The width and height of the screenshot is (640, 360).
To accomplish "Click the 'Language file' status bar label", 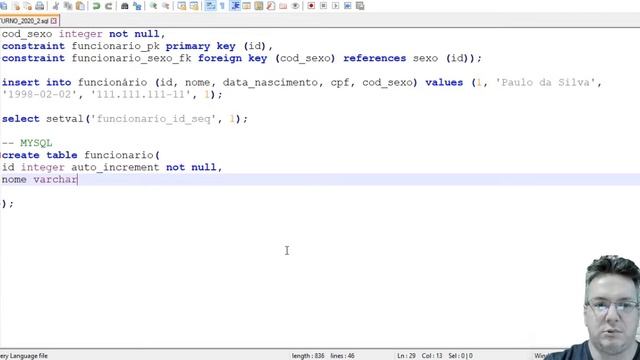I will 24,356.
